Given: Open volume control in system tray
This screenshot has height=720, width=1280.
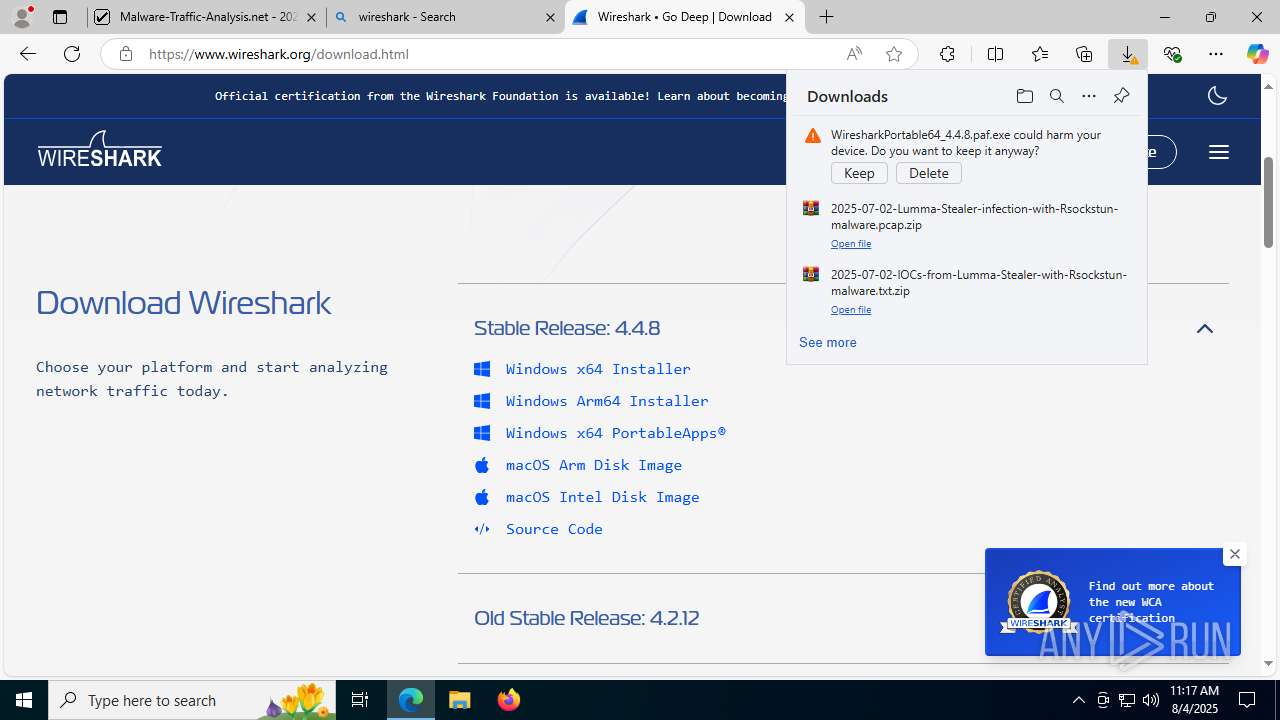Looking at the screenshot, I should 1151,700.
